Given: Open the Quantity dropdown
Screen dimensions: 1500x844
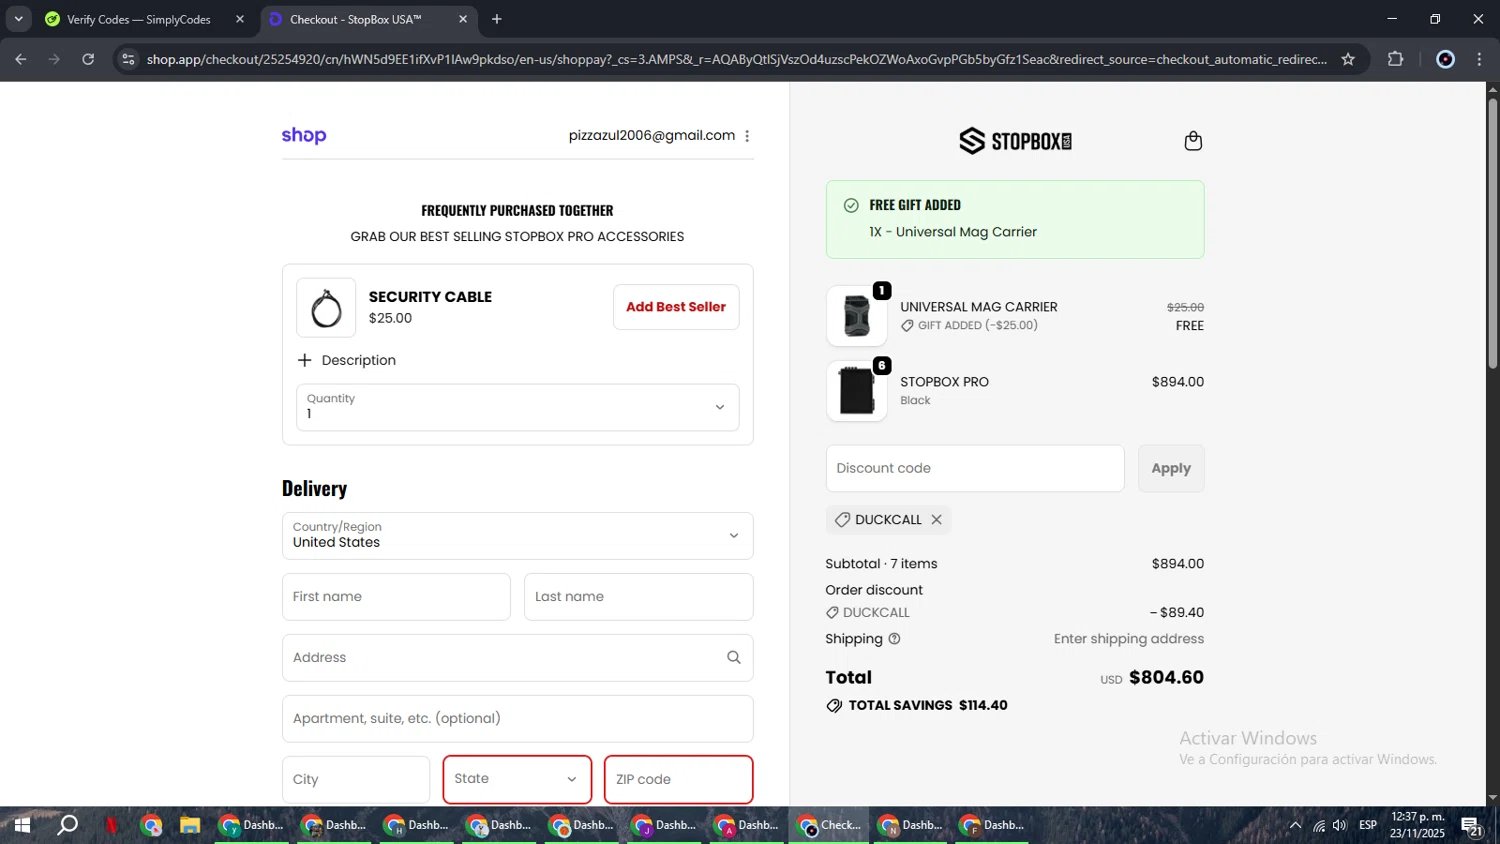Looking at the screenshot, I should (x=518, y=407).
